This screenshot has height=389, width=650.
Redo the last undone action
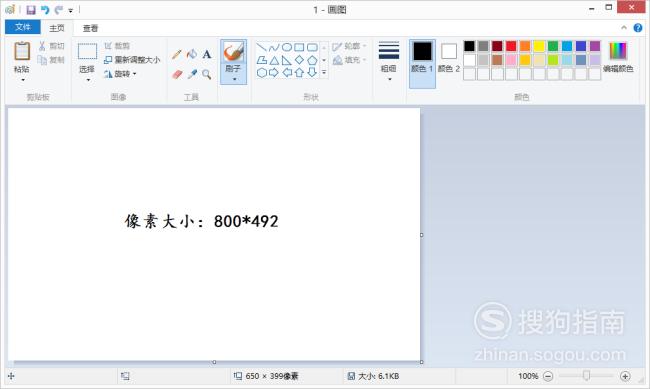point(59,10)
